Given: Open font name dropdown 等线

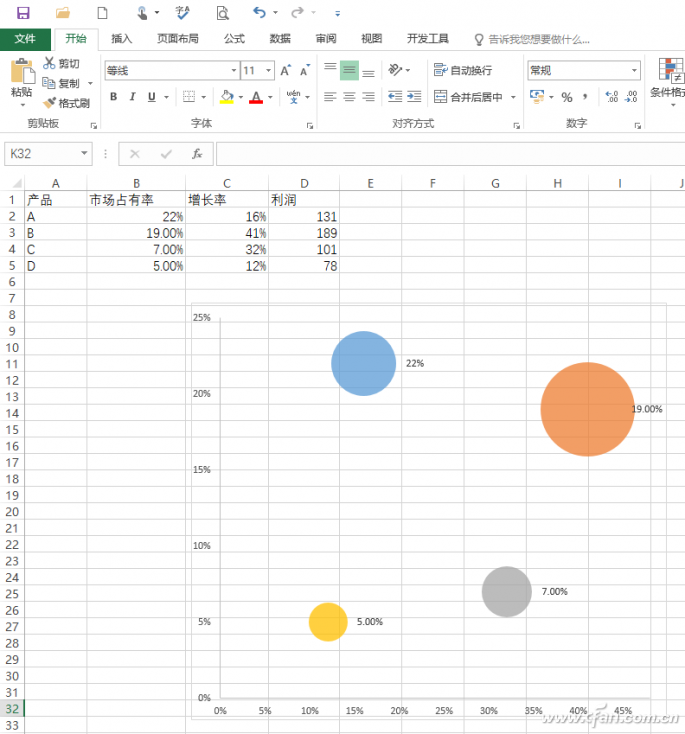Looking at the screenshot, I should point(234,70).
